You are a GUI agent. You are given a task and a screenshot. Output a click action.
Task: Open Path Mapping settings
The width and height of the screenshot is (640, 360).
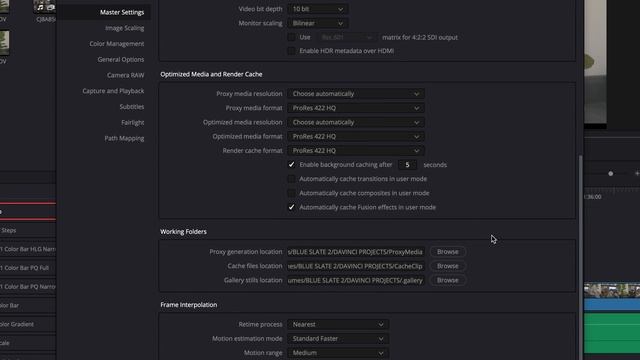[x=124, y=138]
